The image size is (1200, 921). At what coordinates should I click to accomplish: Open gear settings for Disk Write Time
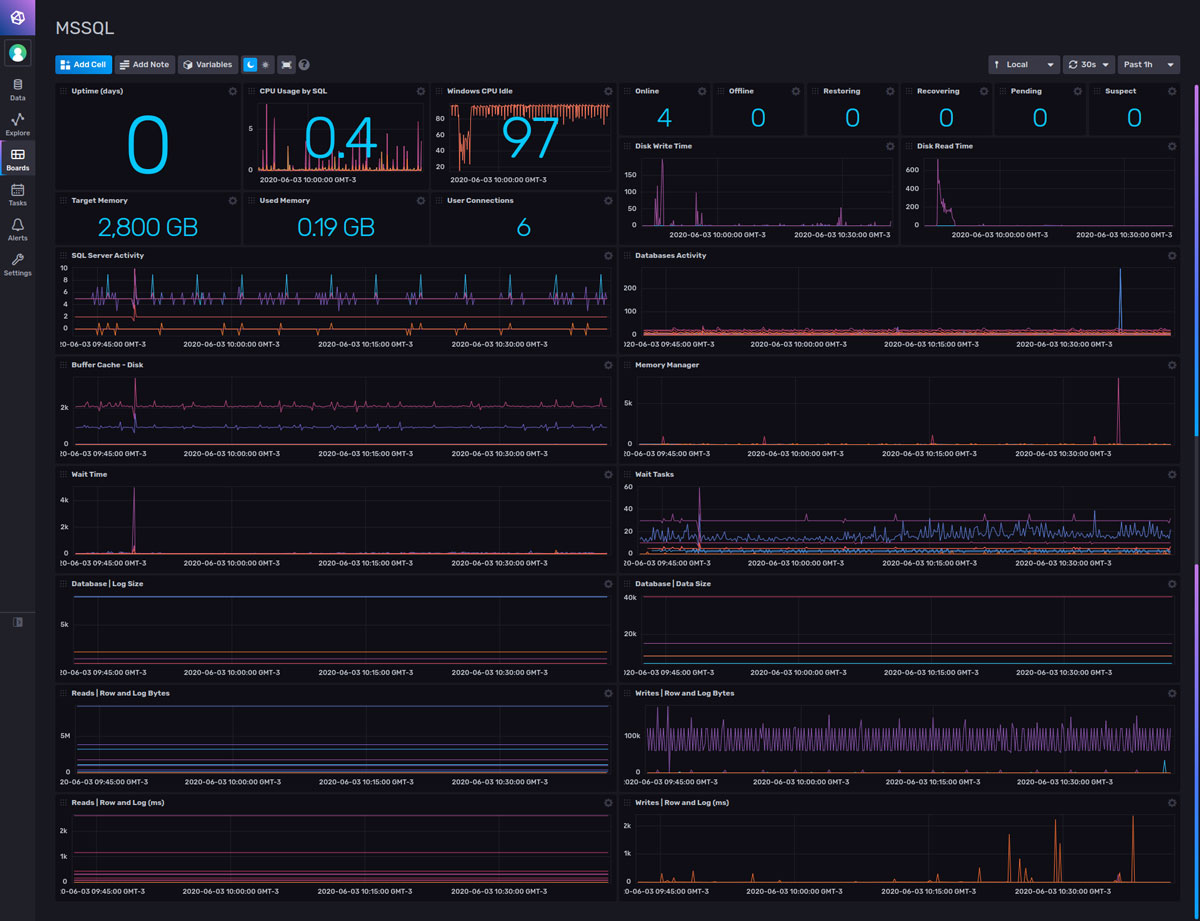click(890, 146)
